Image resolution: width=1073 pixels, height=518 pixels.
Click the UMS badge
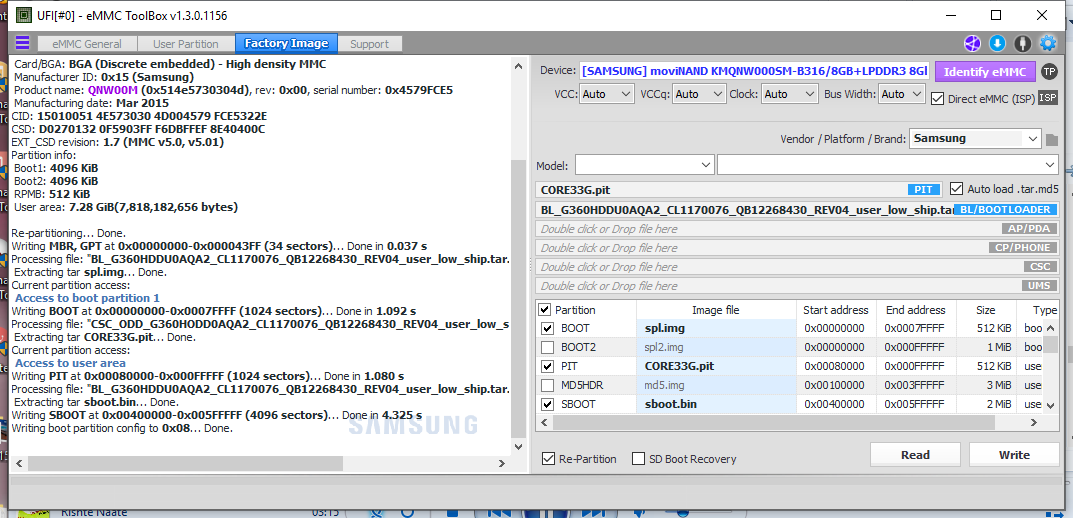(x=1038, y=286)
